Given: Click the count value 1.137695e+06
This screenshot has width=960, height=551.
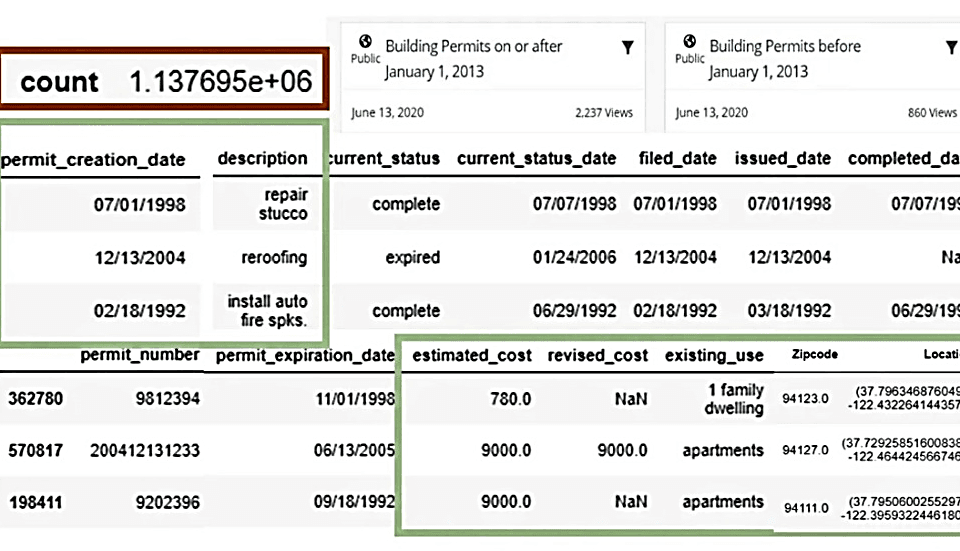Looking at the screenshot, I should [x=220, y=81].
